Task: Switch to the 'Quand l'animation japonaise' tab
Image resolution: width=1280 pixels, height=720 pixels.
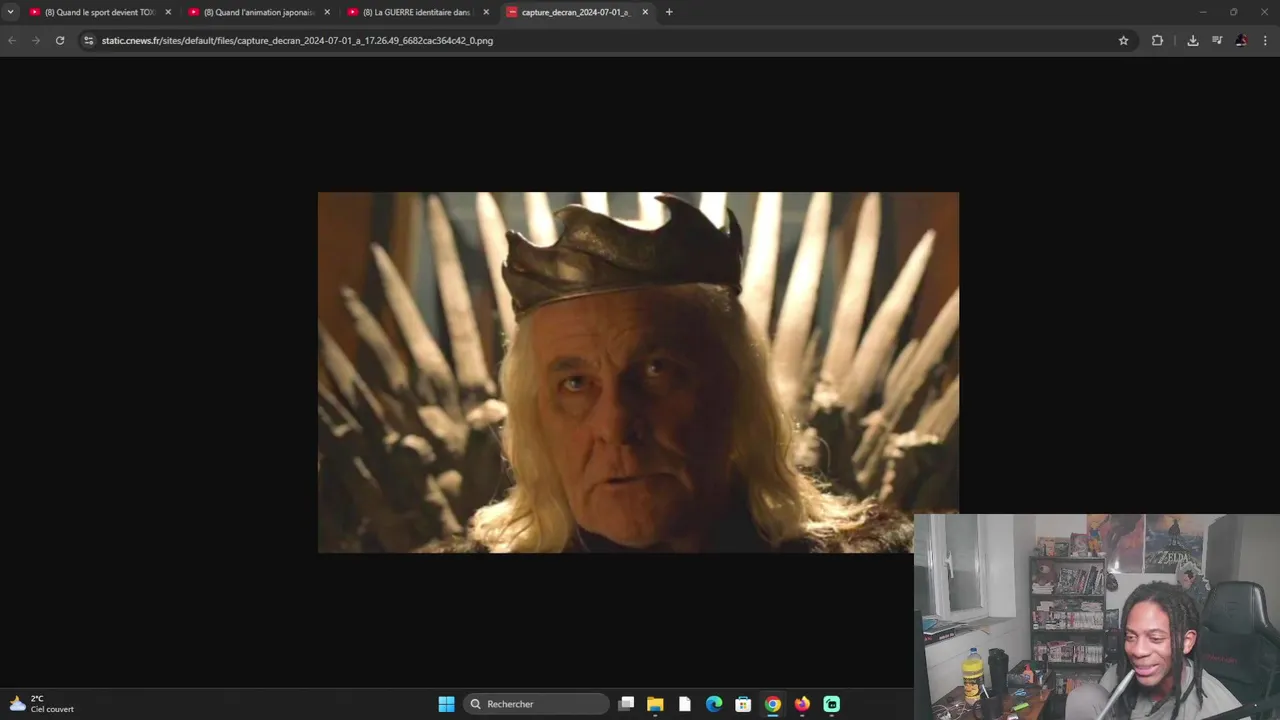Action: pos(259,12)
